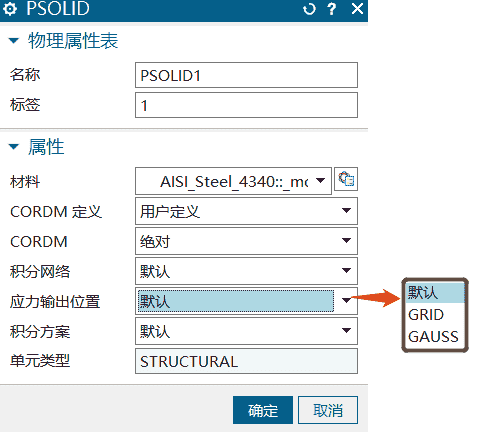
Task: Click the 名称 field containing PSOLID1
Action: 246,75
